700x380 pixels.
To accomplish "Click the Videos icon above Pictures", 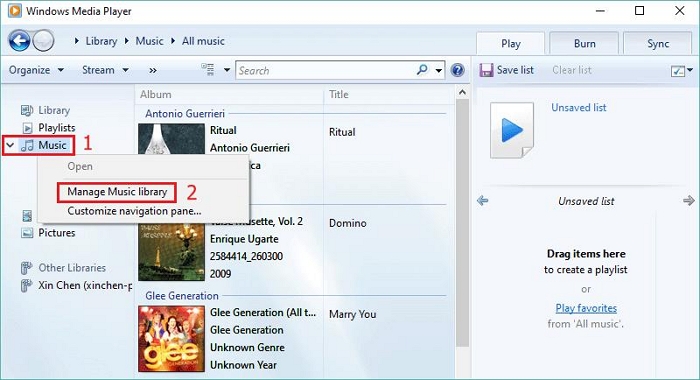I will pyautogui.click(x=27, y=216).
